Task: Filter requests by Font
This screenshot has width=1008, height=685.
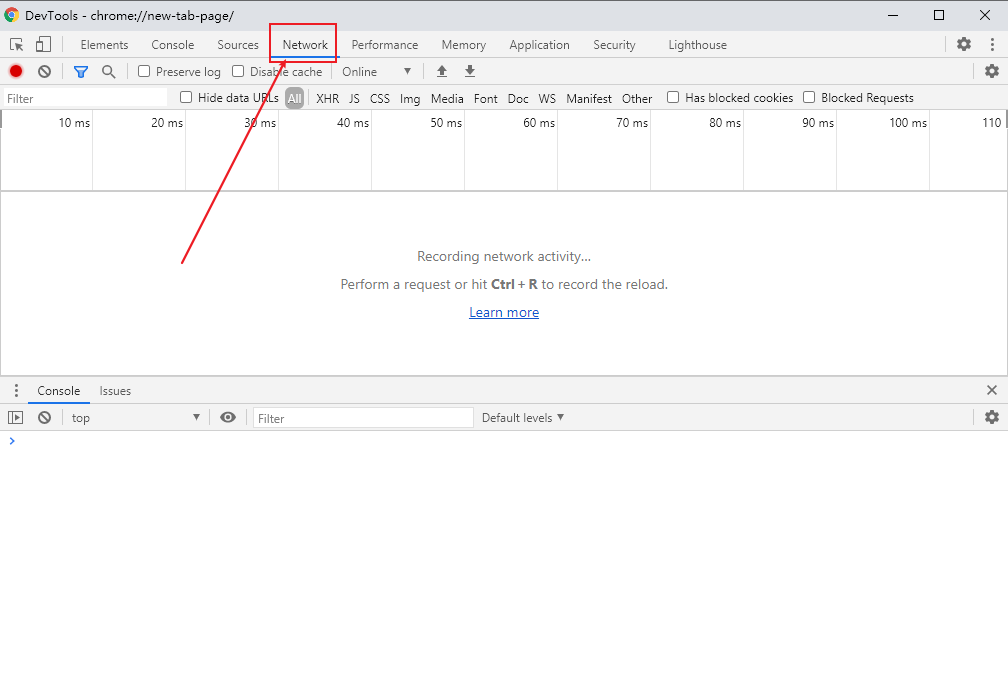Action: tap(485, 98)
